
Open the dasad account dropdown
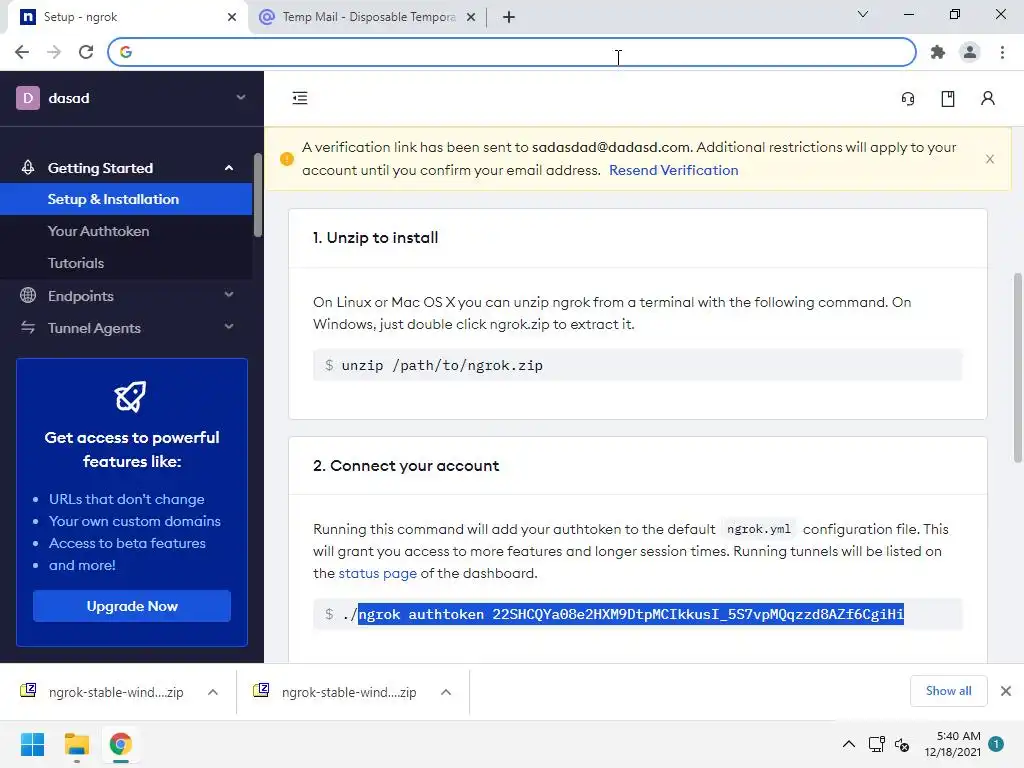pyautogui.click(x=240, y=97)
